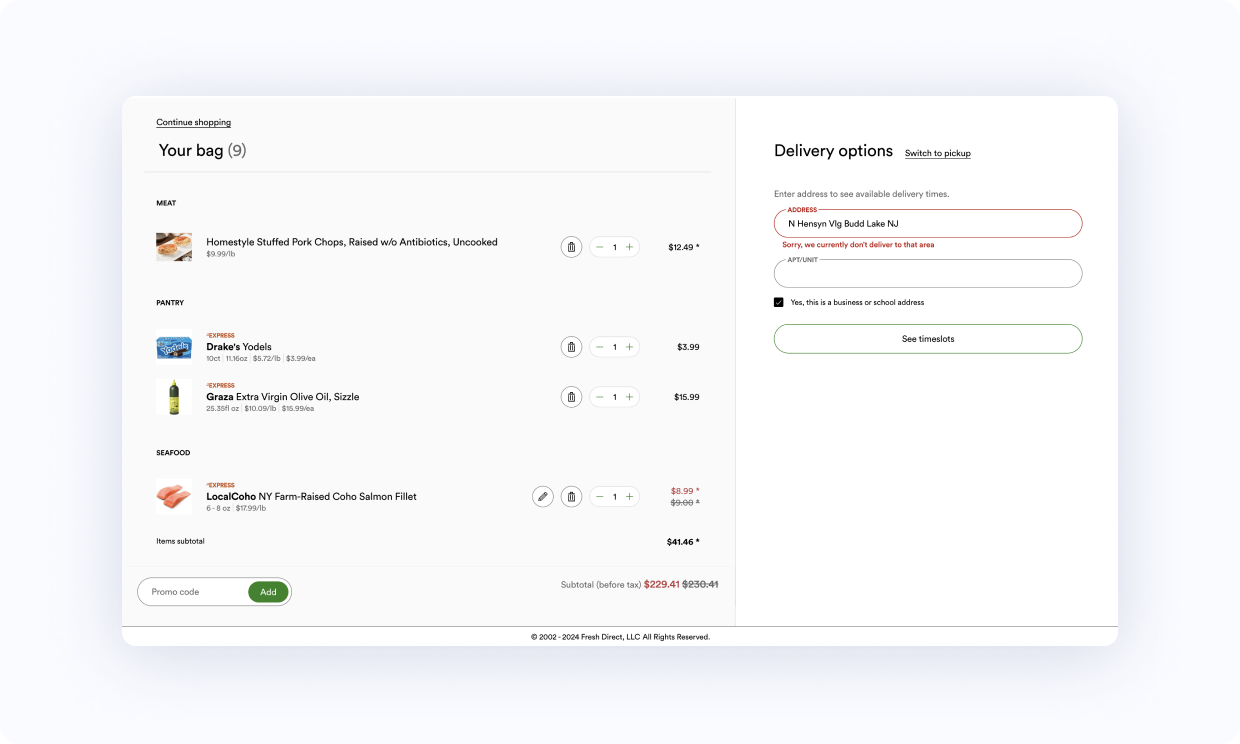Delete the Homestyle Stuffed Pork Chops item
1240x744 pixels.
571,247
